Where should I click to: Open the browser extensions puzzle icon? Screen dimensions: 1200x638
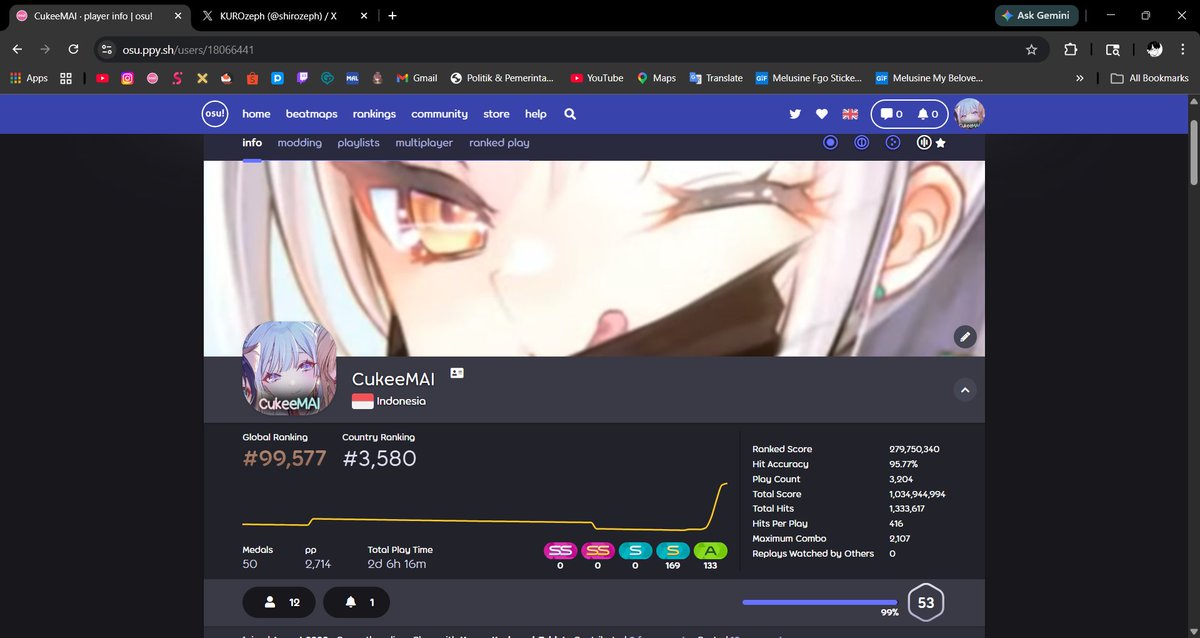pyautogui.click(x=1070, y=49)
